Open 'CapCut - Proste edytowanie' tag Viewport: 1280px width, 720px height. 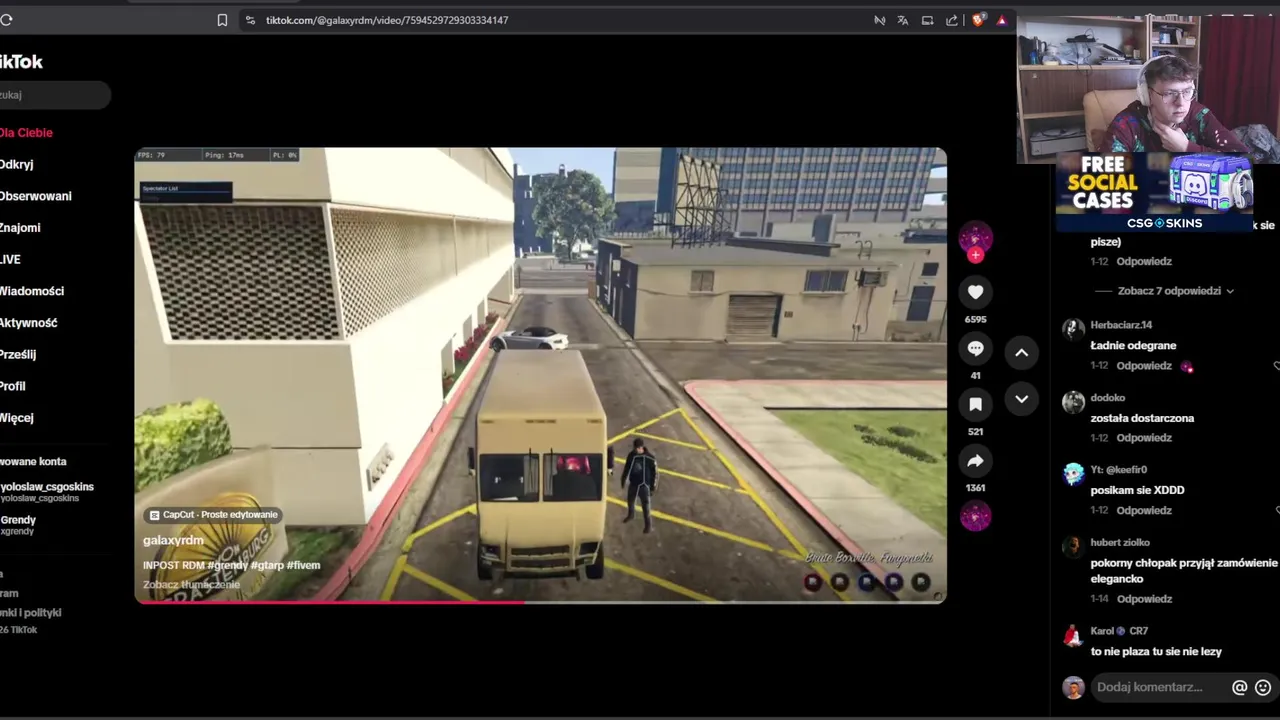(213, 515)
